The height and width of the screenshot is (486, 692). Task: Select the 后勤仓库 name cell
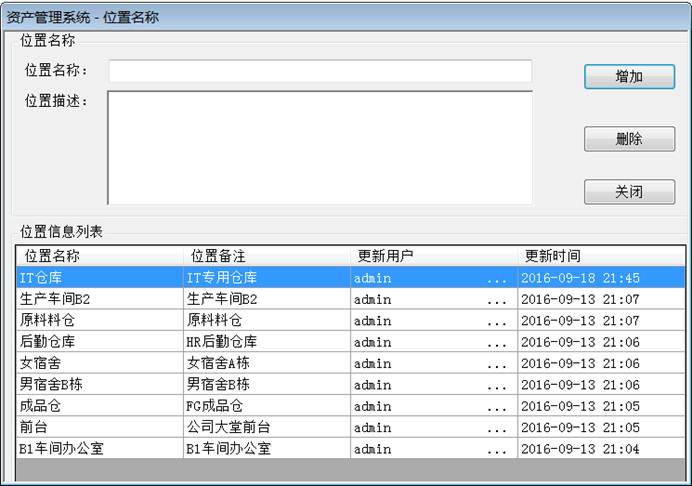(100, 342)
